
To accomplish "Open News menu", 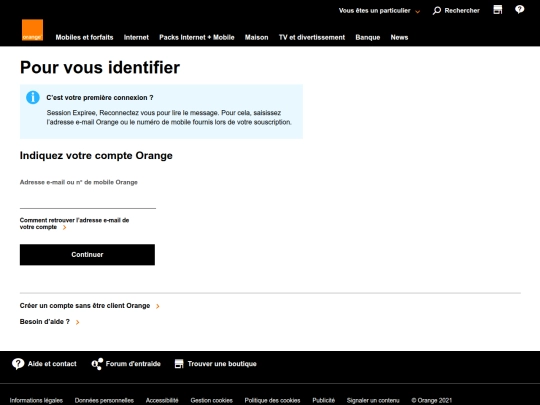I will point(399,38).
